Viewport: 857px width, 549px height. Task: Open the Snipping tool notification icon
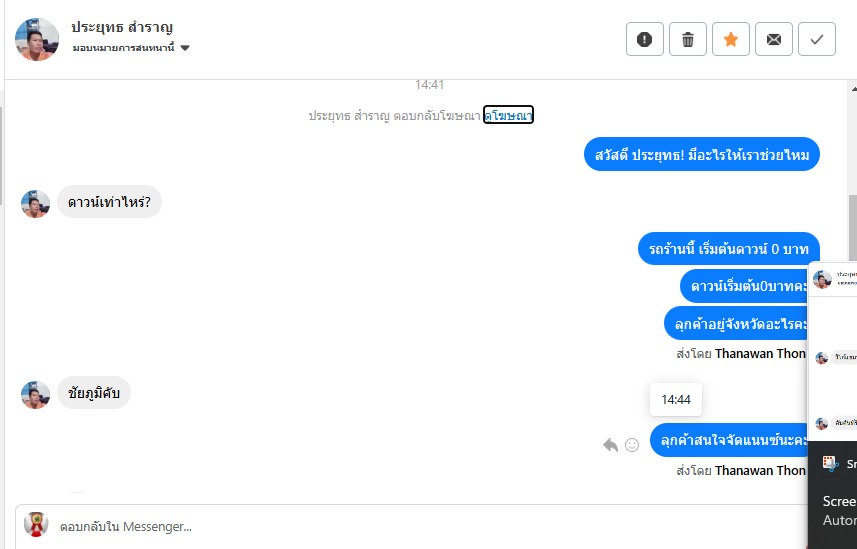pos(831,464)
